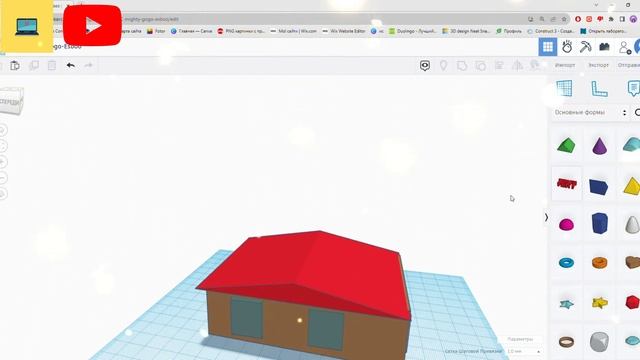Click the ungroup shapes icon

[481, 65]
